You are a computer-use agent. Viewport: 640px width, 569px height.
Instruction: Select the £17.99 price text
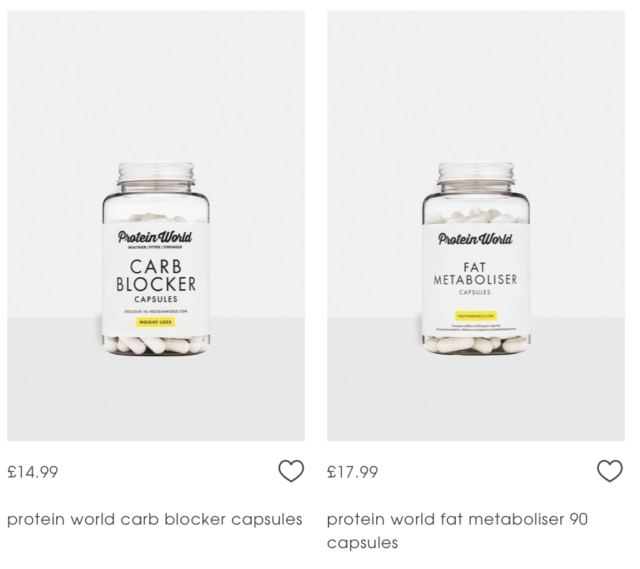353,472
